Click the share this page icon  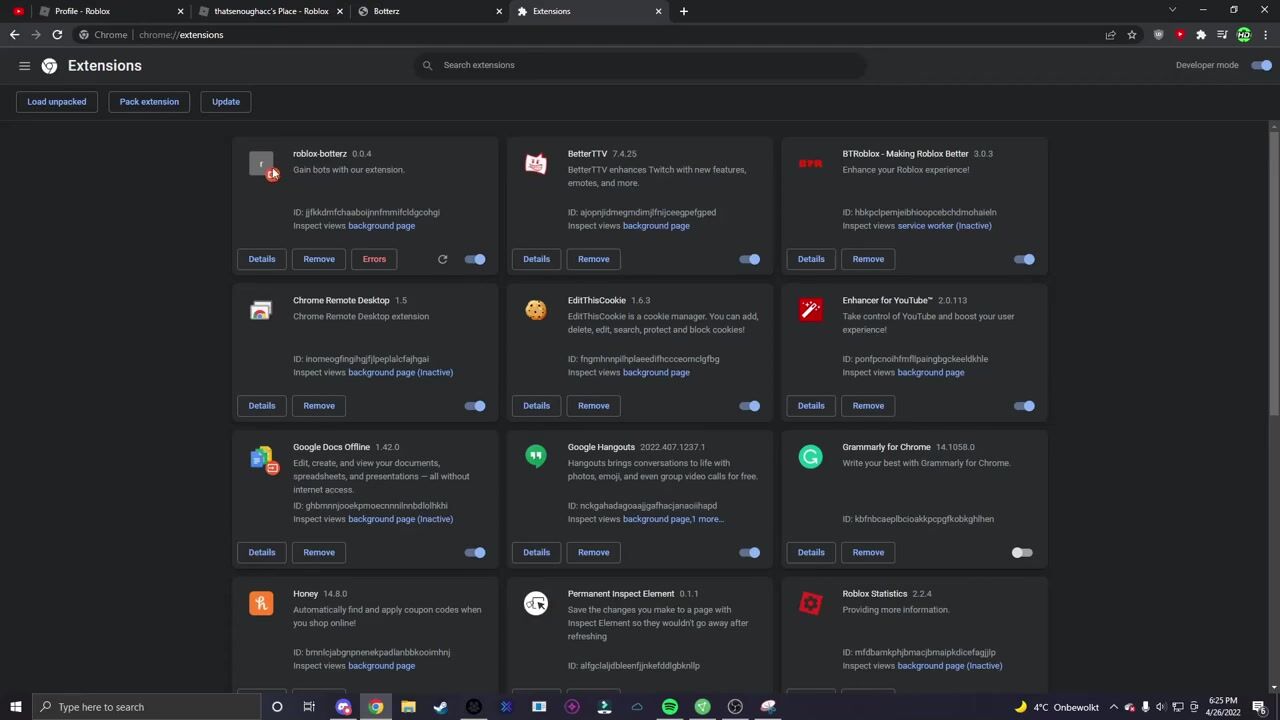click(x=1110, y=35)
